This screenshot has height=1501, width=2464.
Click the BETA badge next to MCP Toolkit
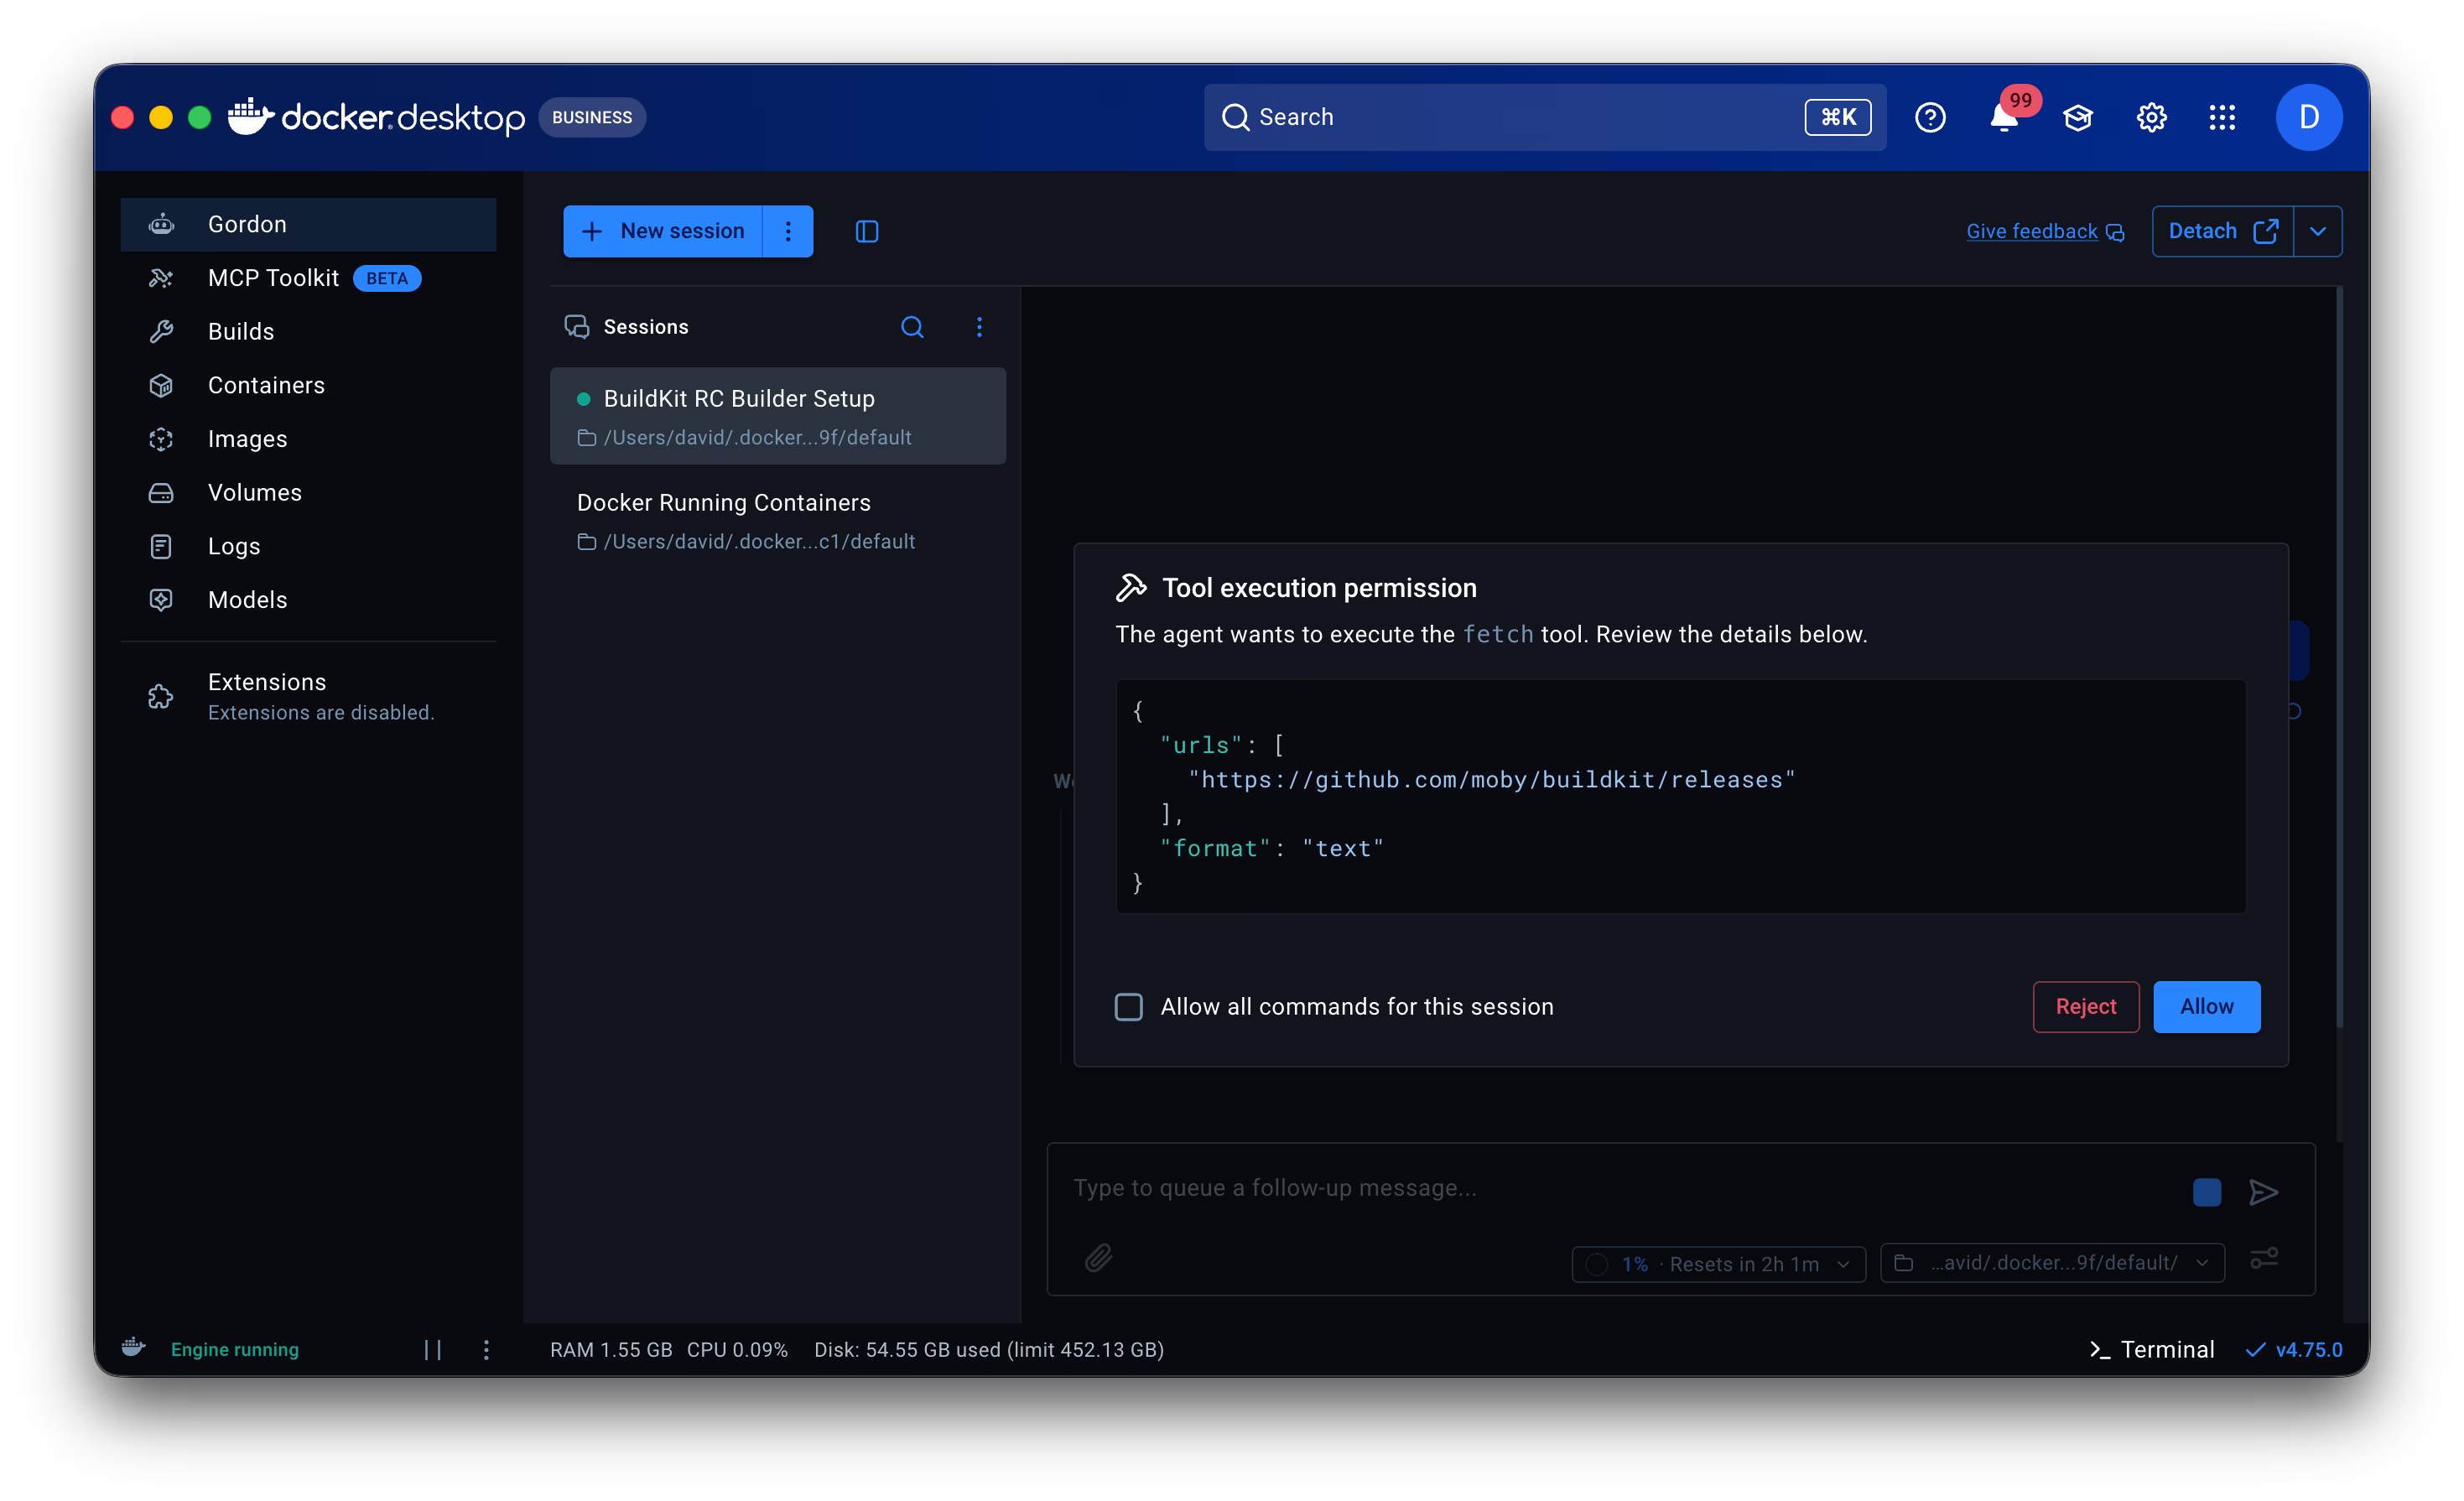point(387,278)
